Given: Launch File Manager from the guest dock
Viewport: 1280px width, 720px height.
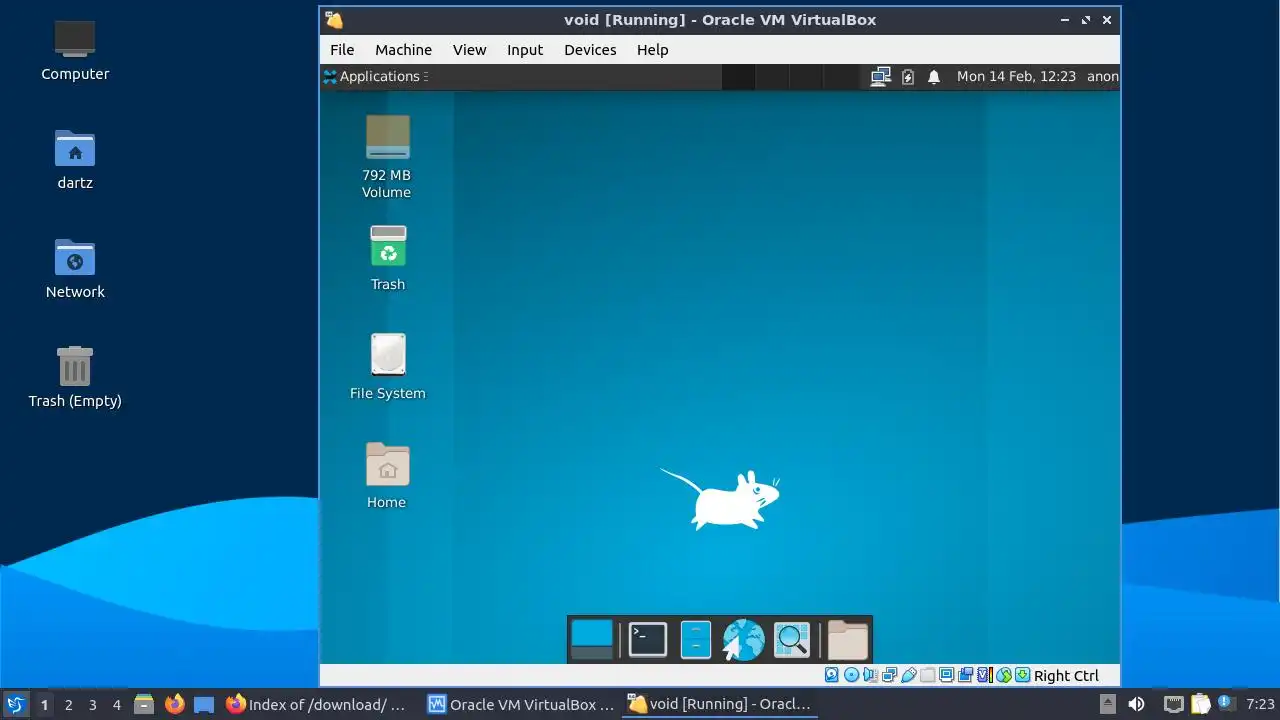Looking at the screenshot, I should [x=695, y=640].
